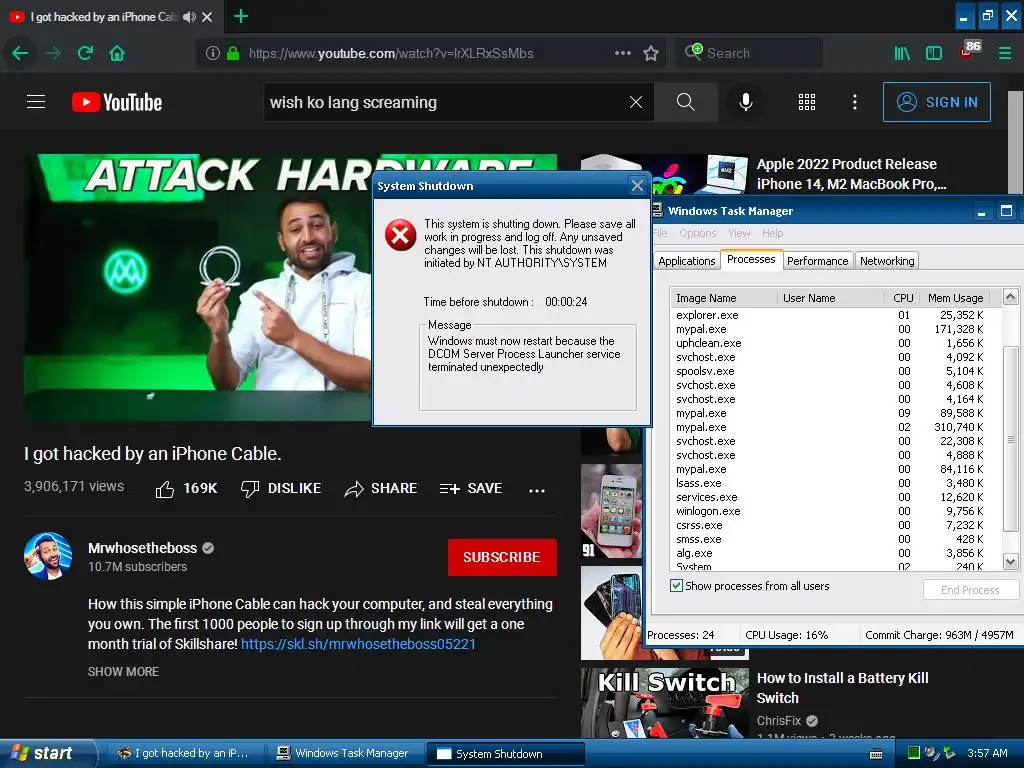
Task: Switch to Windows Task Manager taskbar button
Action: 345,753
